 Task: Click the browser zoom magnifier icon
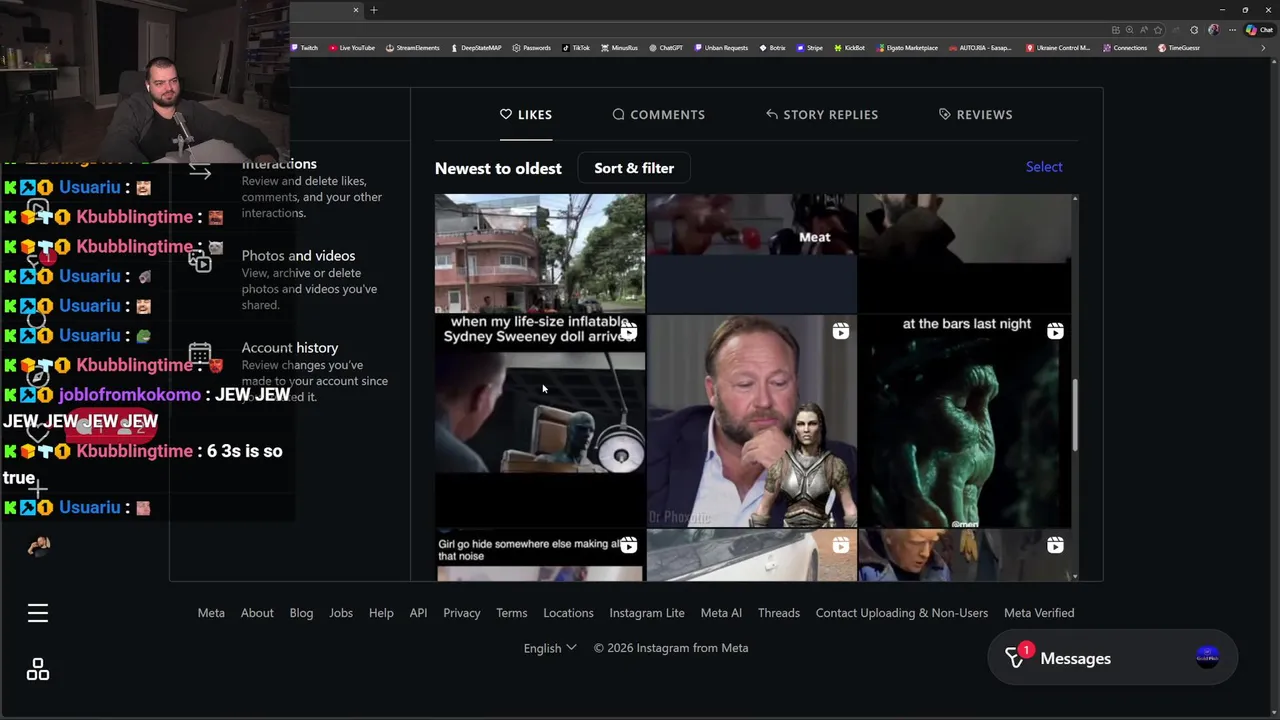pyautogui.click(x=1130, y=30)
